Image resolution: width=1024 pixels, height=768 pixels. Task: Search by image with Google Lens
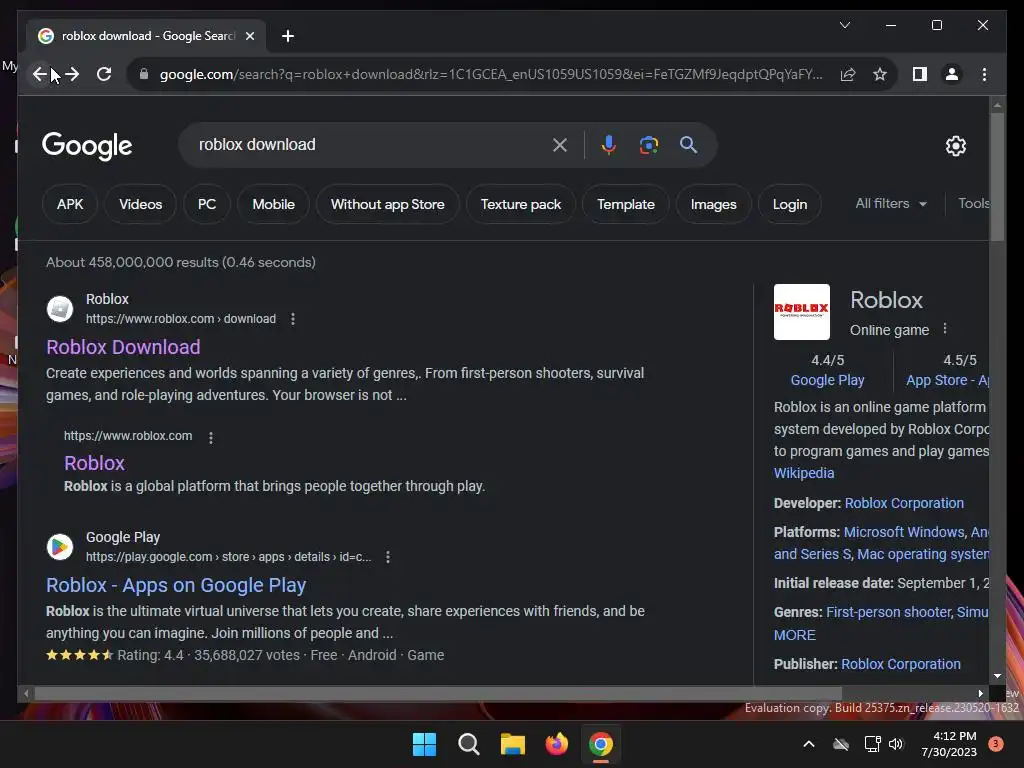(648, 145)
